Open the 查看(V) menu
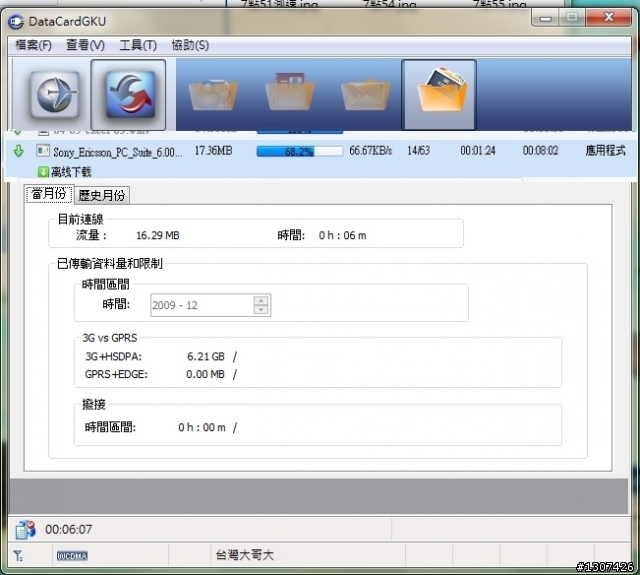This screenshot has height=575, width=640. [x=85, y=45]
